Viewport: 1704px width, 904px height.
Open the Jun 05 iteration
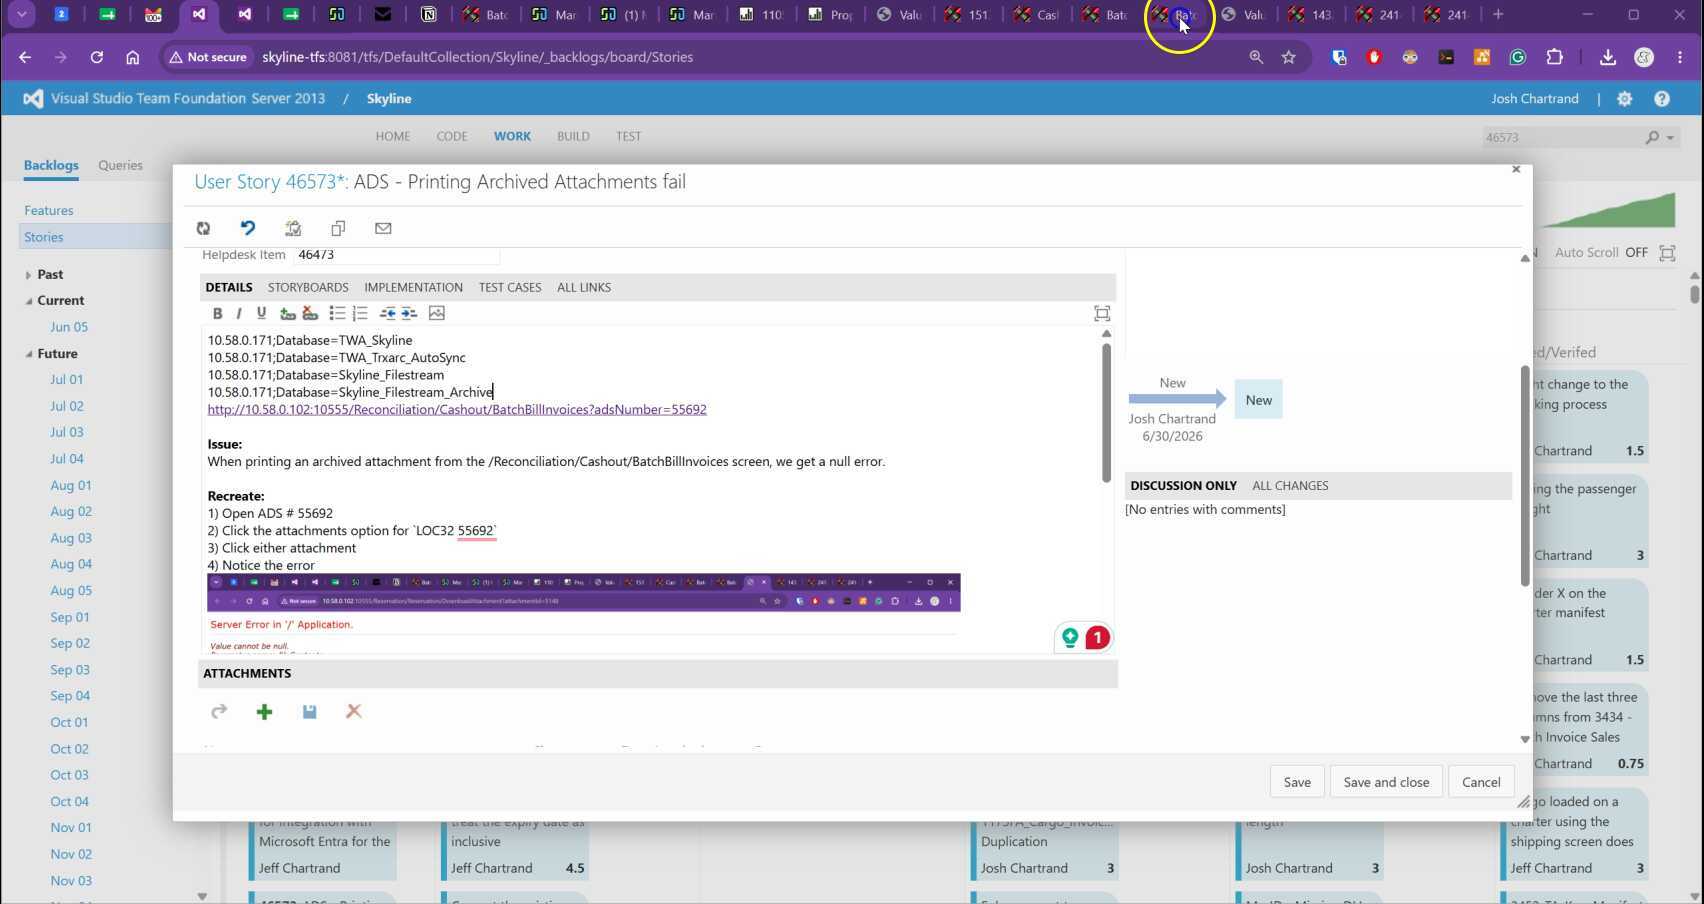69,327
